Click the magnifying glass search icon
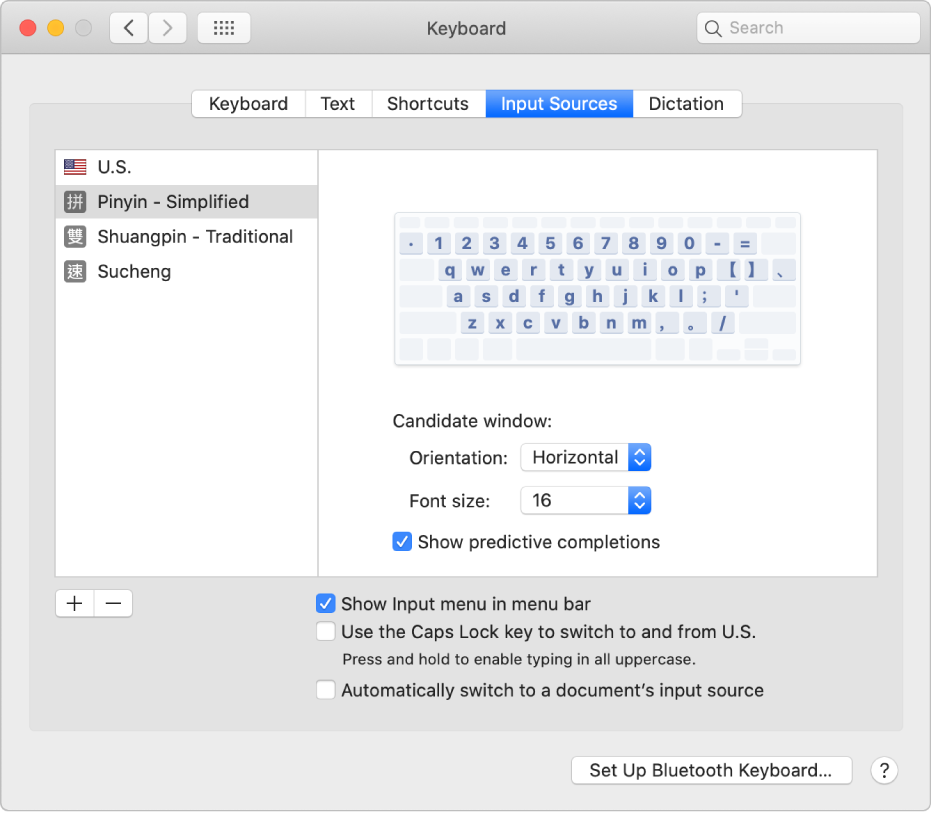 [x=712, y=28]
